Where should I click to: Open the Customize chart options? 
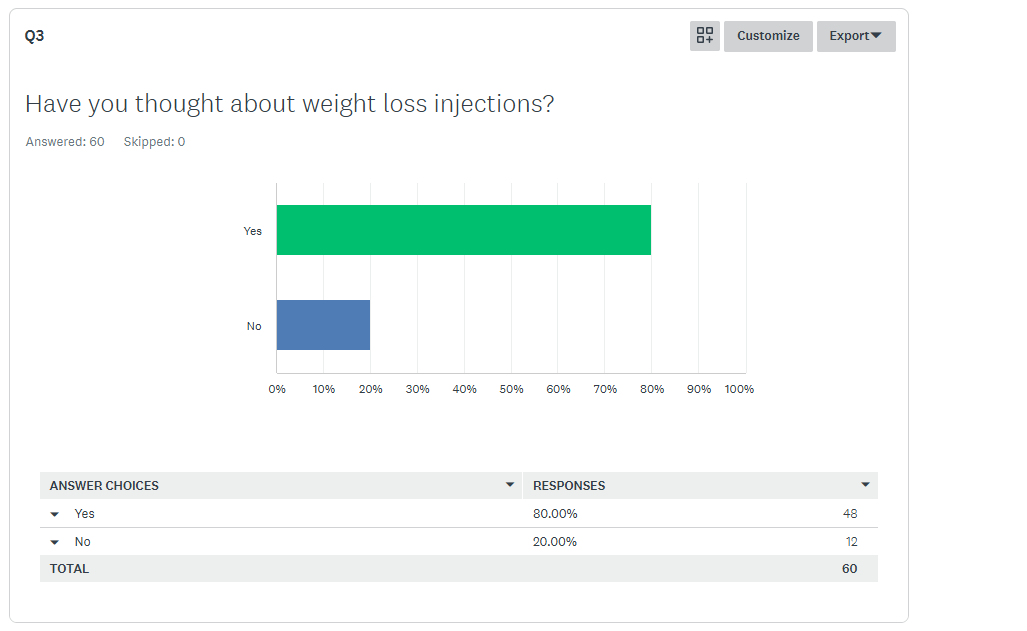pos(768,36)
